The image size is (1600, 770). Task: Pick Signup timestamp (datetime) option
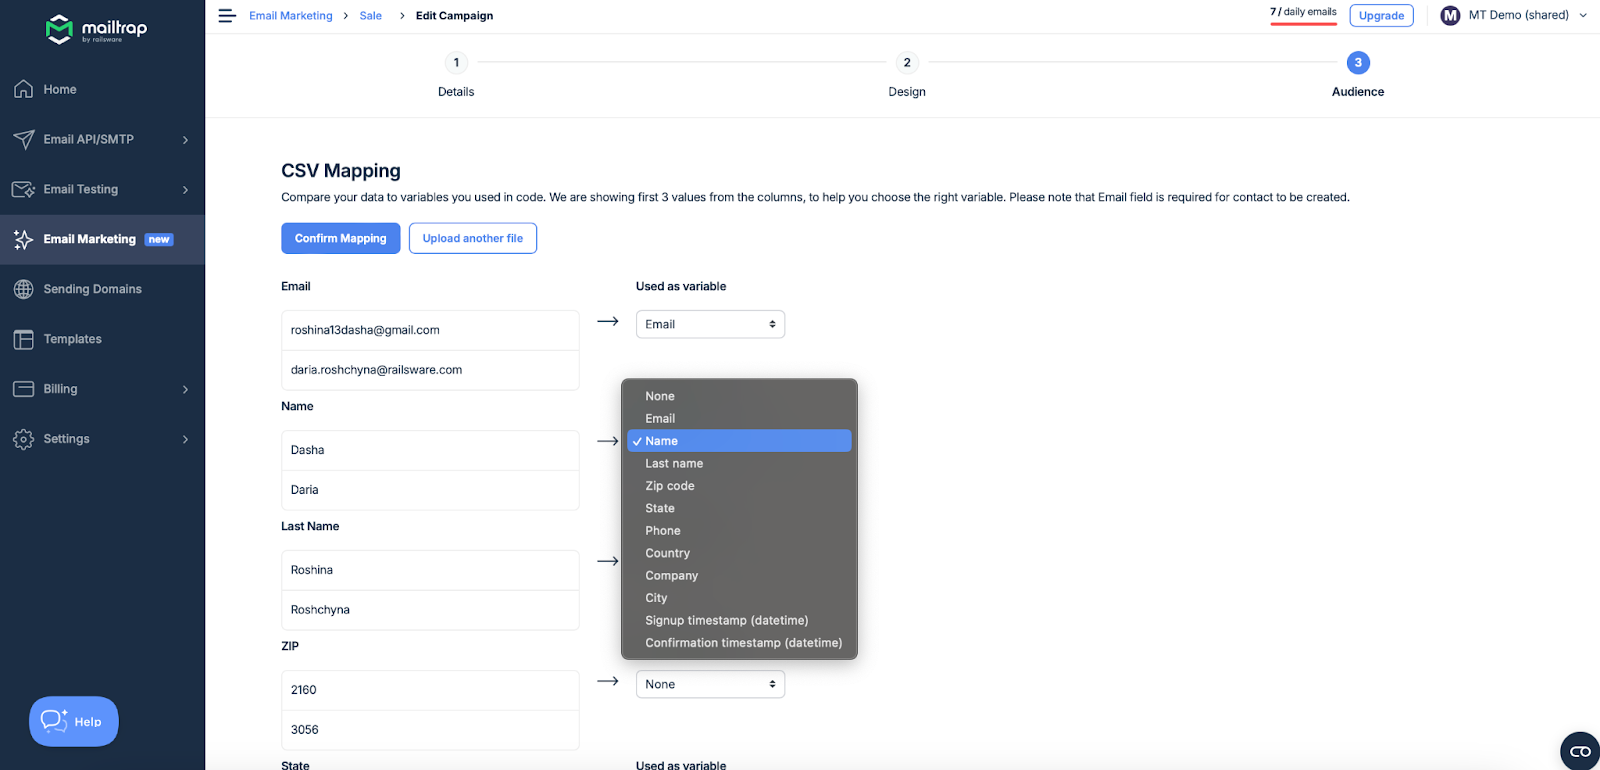click(x=726, y=620)
